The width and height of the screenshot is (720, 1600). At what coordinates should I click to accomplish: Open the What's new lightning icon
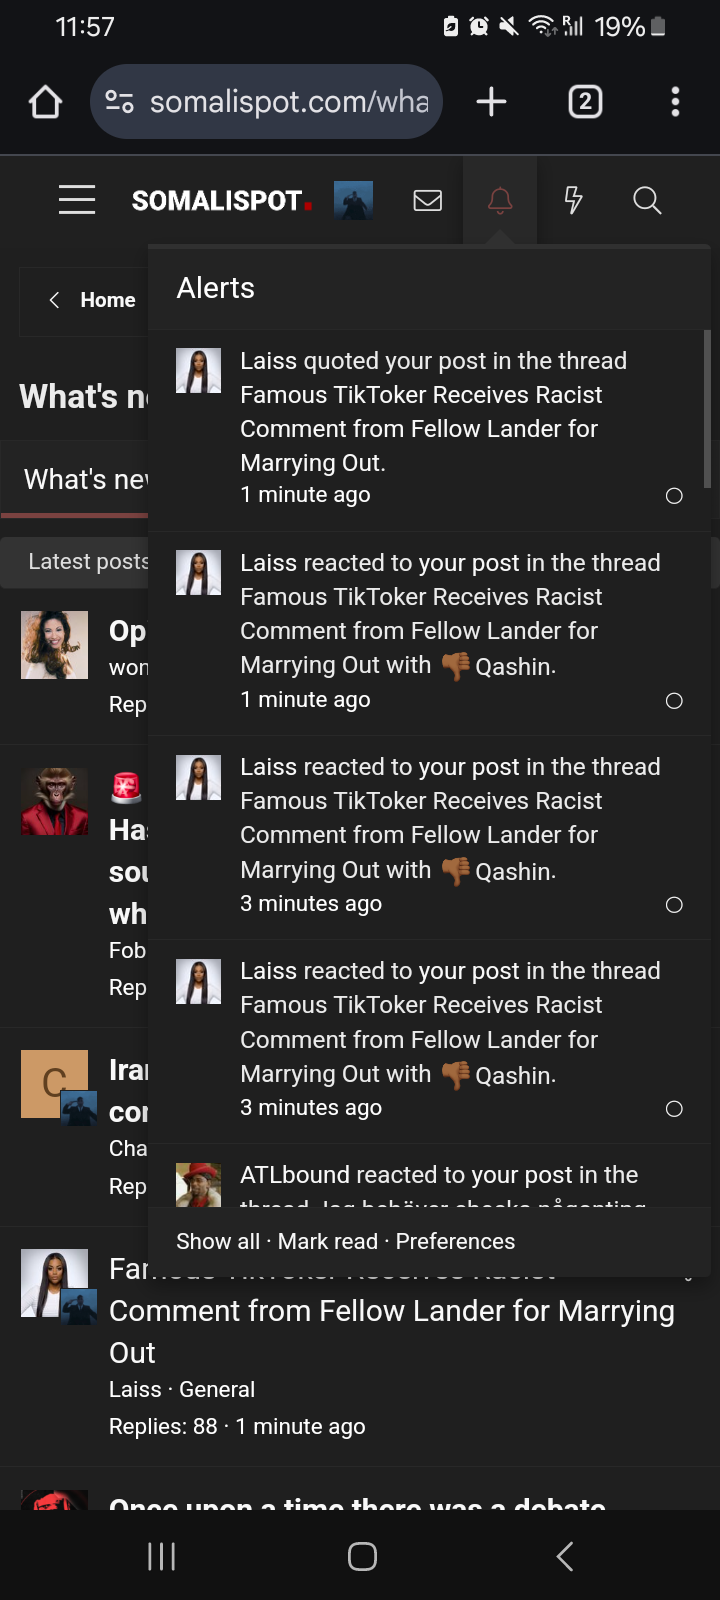tap(573, 201)
